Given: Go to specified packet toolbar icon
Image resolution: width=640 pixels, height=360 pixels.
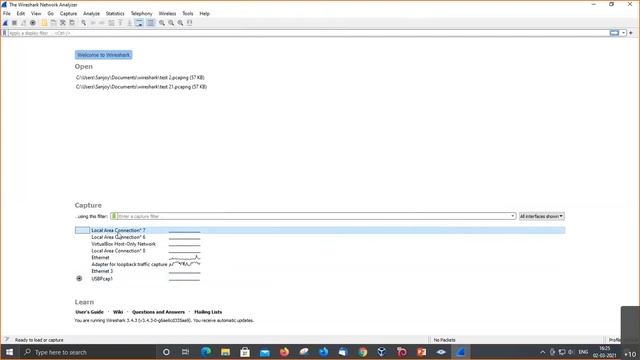Looking at the screenshot, I should click(x=111, y=23).
